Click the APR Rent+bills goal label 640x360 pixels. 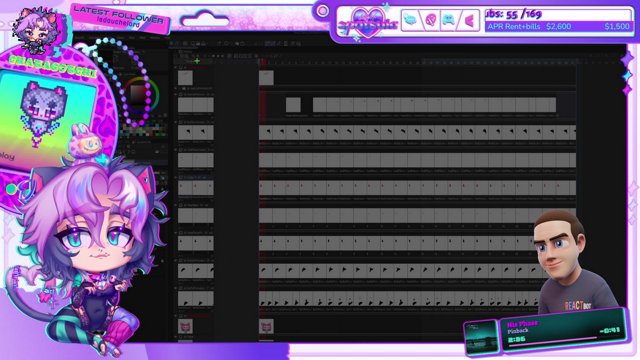pyautogui.click(x=514, y=27)
